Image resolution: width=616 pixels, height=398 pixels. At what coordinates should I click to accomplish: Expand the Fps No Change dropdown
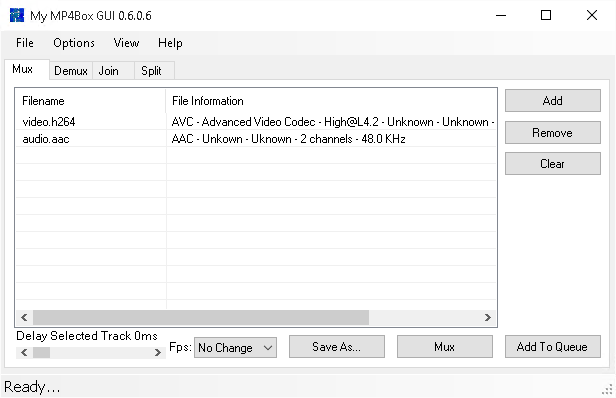click(x=235, y=347)
